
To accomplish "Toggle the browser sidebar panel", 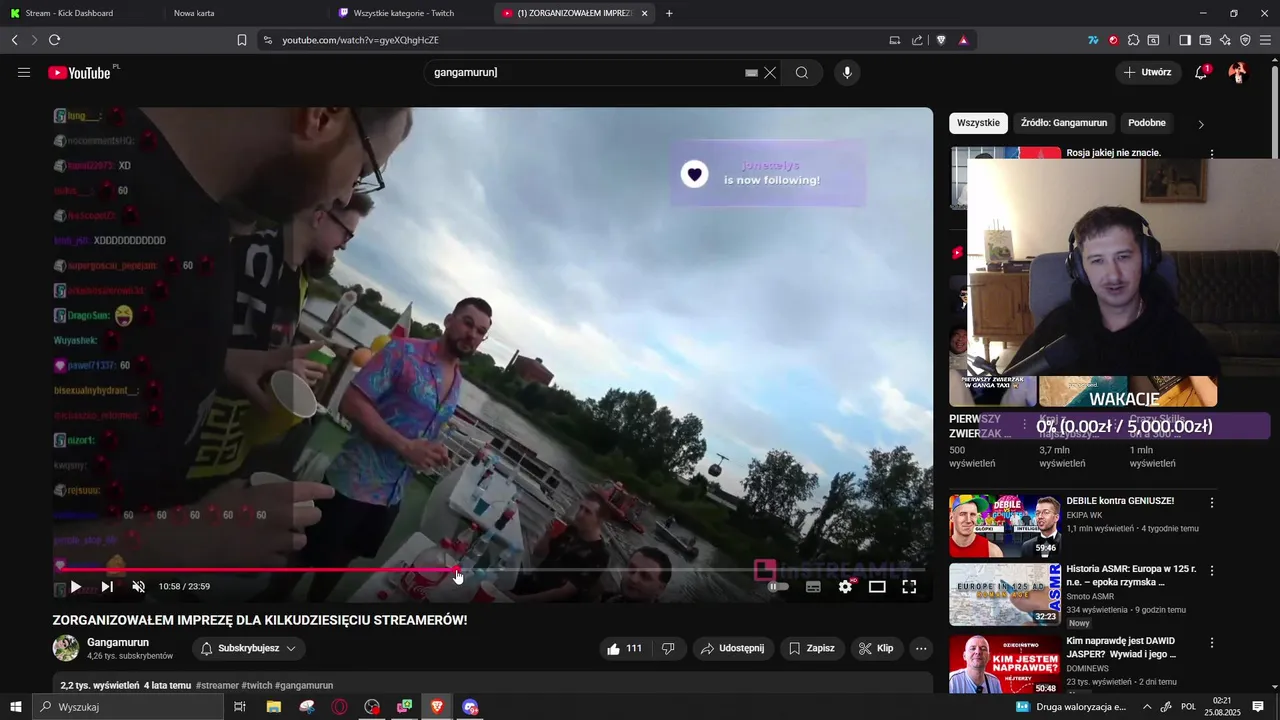I will click(x=1185, y=40).
